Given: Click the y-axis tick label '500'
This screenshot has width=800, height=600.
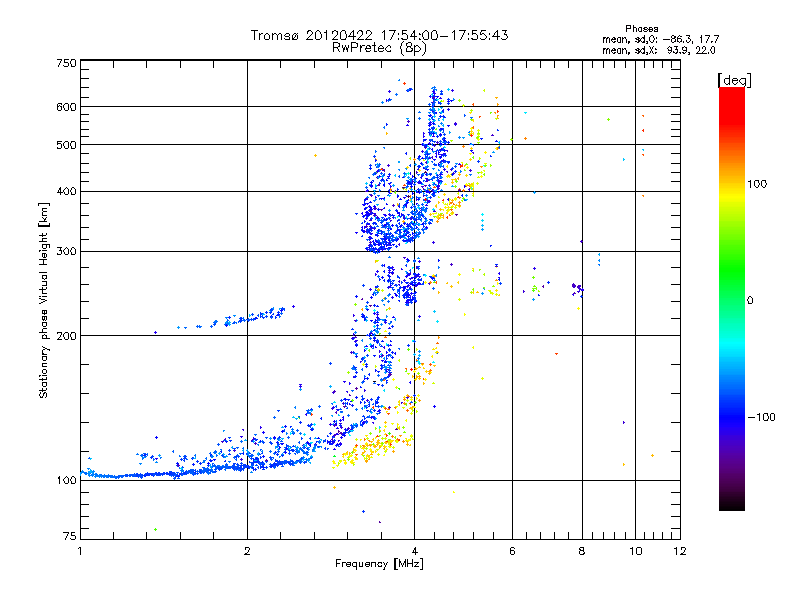Looking at the screenshot, I should coord(67,145).
